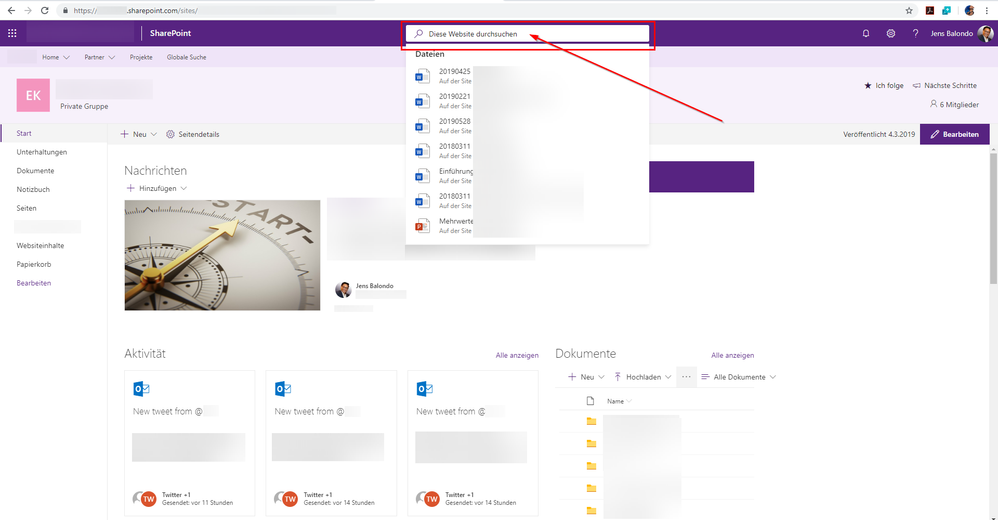Click the browser back arrow
The image size is (998, 520).
point(11,10)
